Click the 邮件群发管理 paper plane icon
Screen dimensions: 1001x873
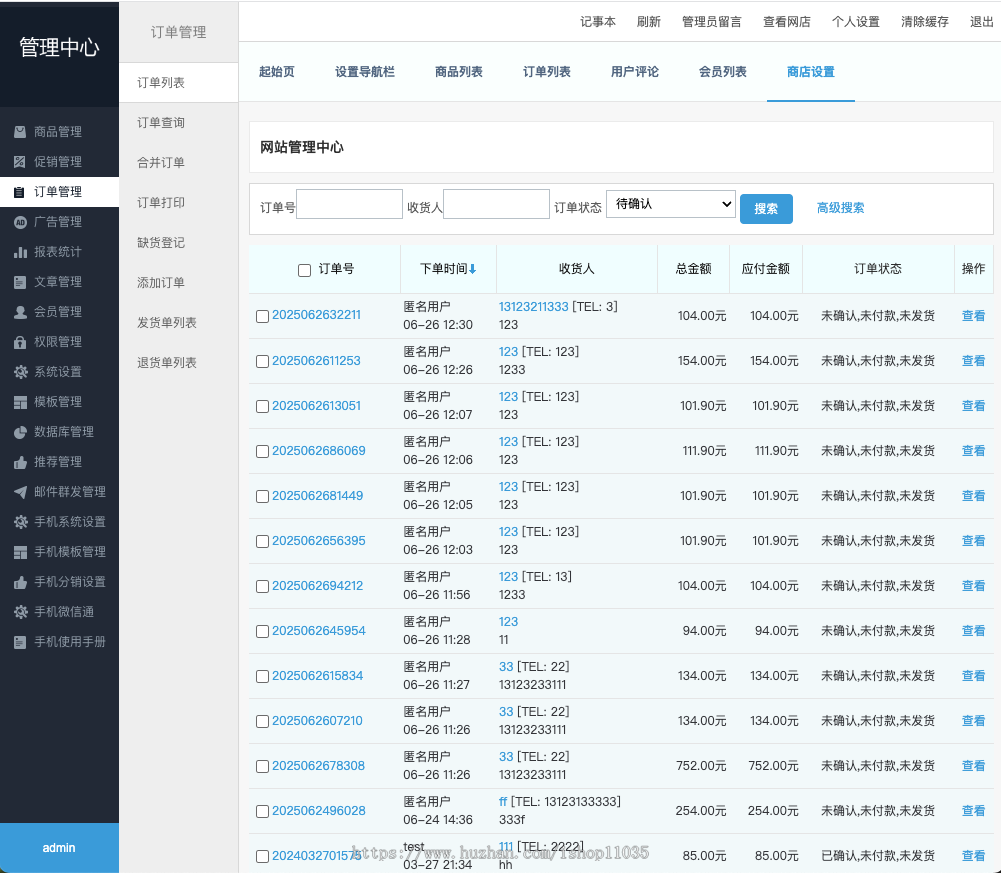(20, 492)
